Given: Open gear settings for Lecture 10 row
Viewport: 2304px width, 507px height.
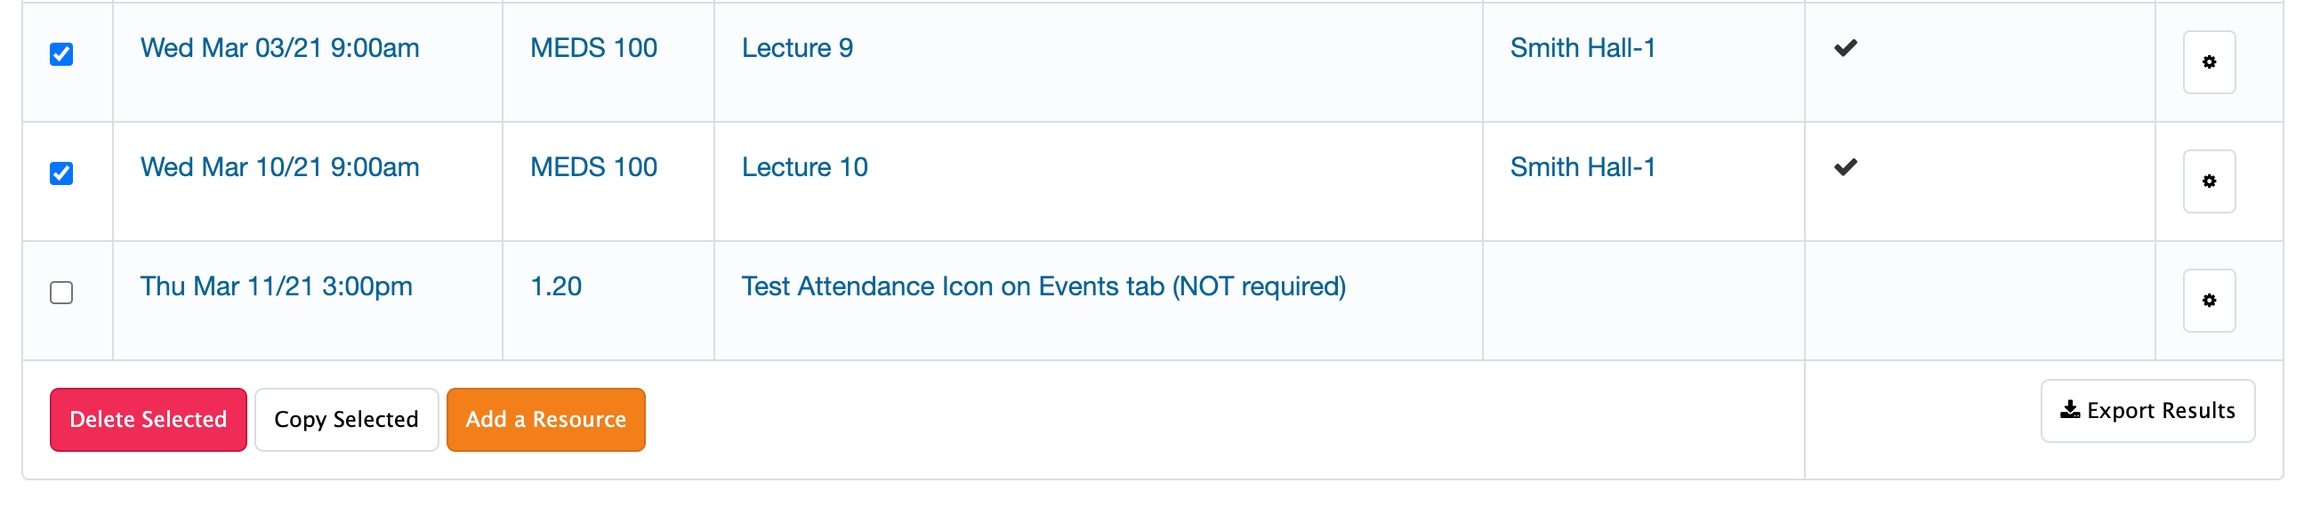Looking at the screenshot, I should [2208, 181].
